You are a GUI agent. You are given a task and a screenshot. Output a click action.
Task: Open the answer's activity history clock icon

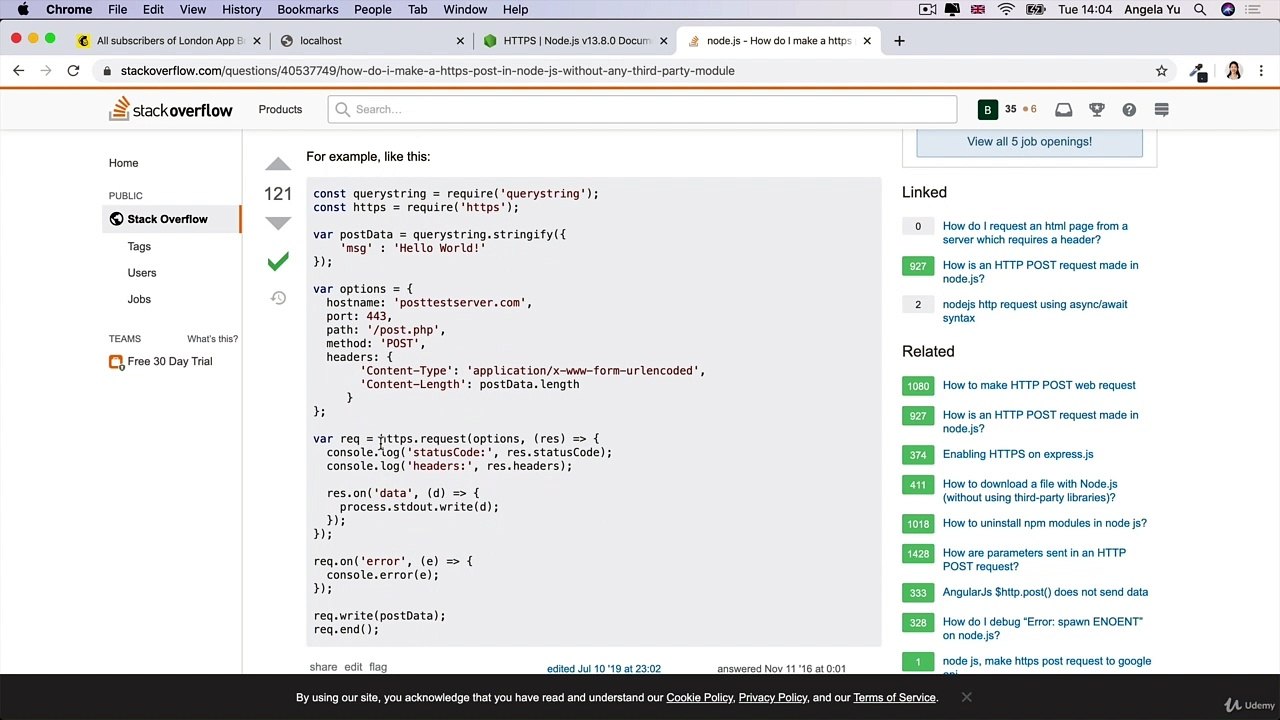pos(278,298)
